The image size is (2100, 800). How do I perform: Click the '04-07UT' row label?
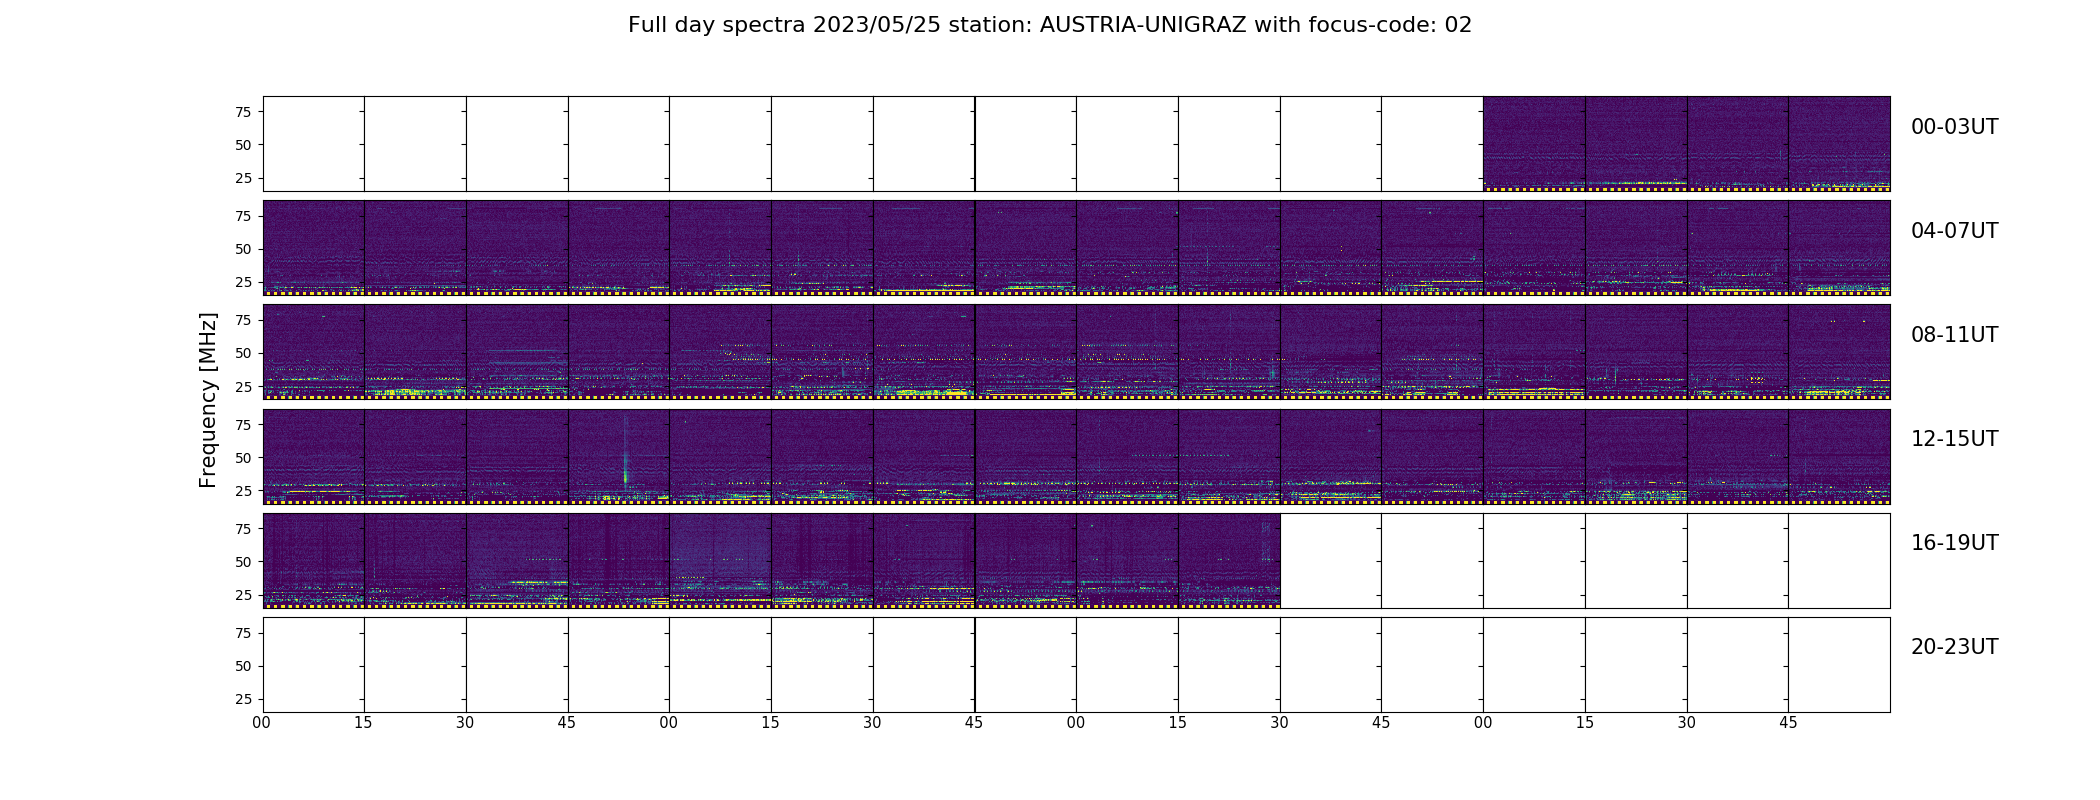[1954, 231]
